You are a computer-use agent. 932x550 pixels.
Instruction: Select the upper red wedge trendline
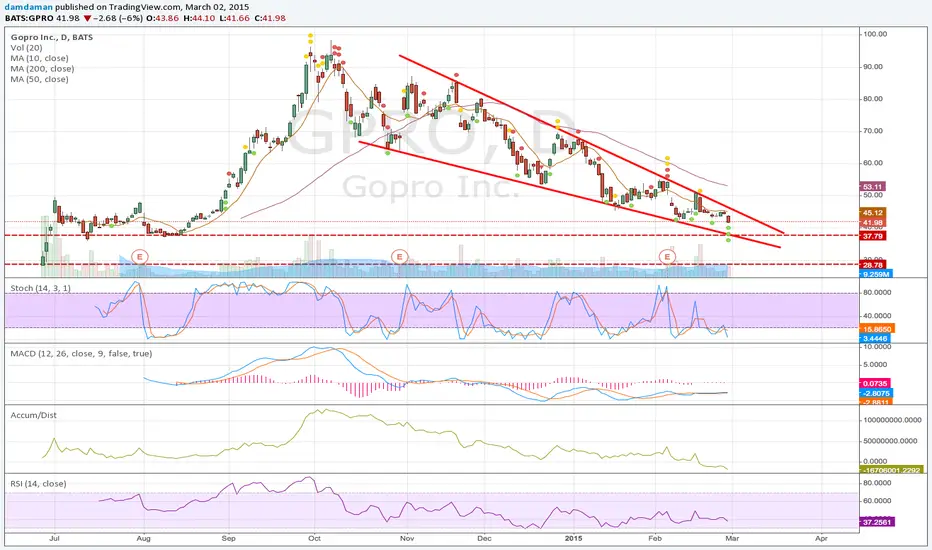[x=591, y=144]
